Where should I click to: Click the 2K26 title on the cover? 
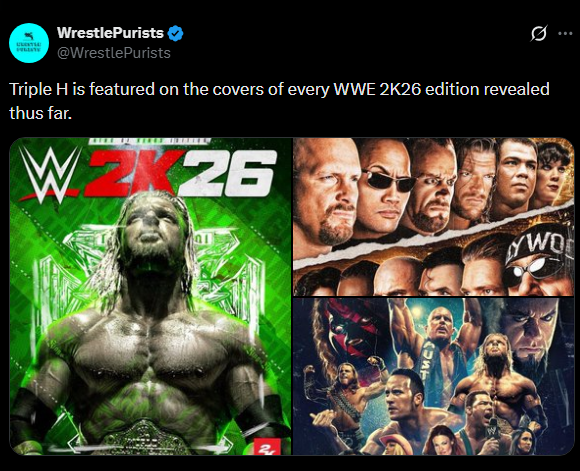pyautogui.click(x=180, y=174)
